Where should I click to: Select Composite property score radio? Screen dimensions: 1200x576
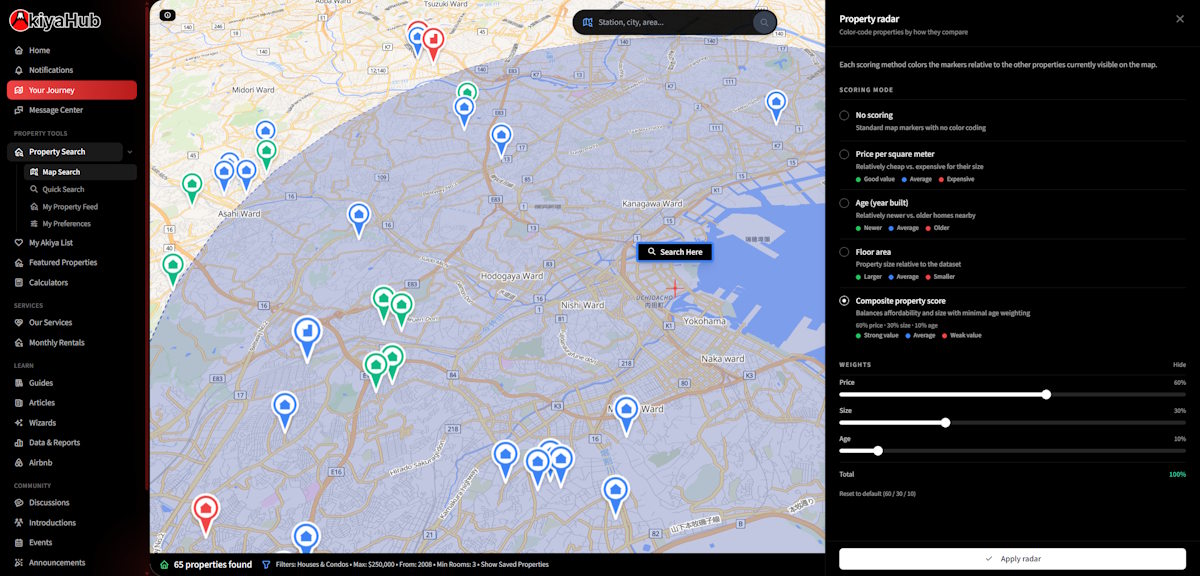tap(845, 301)
